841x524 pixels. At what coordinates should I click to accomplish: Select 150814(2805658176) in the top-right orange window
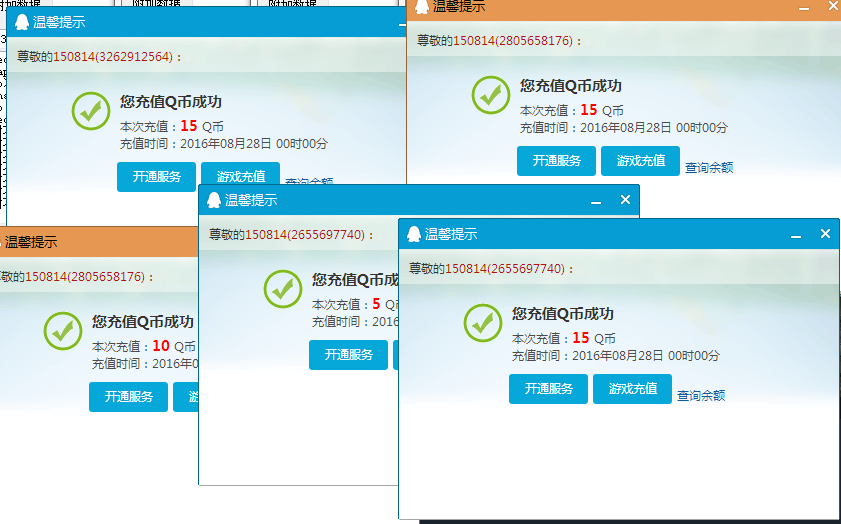coord(513,41)
